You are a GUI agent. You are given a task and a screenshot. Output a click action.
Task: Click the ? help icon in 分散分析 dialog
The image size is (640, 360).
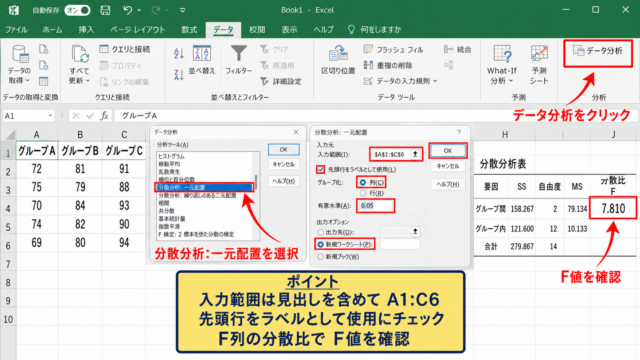[x=459, y=132]
